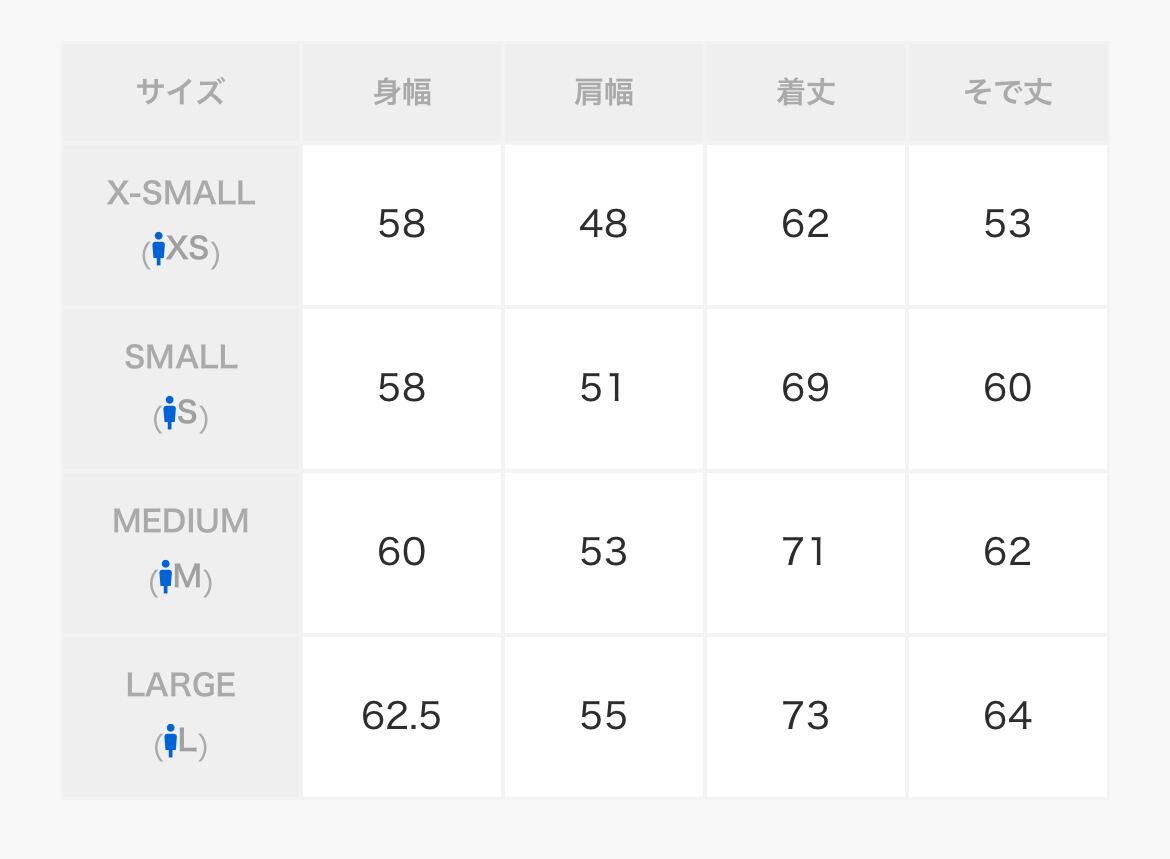Click the そで丈 column header
Viewport: 1170px width, 859px height.
pos(1007,93)
